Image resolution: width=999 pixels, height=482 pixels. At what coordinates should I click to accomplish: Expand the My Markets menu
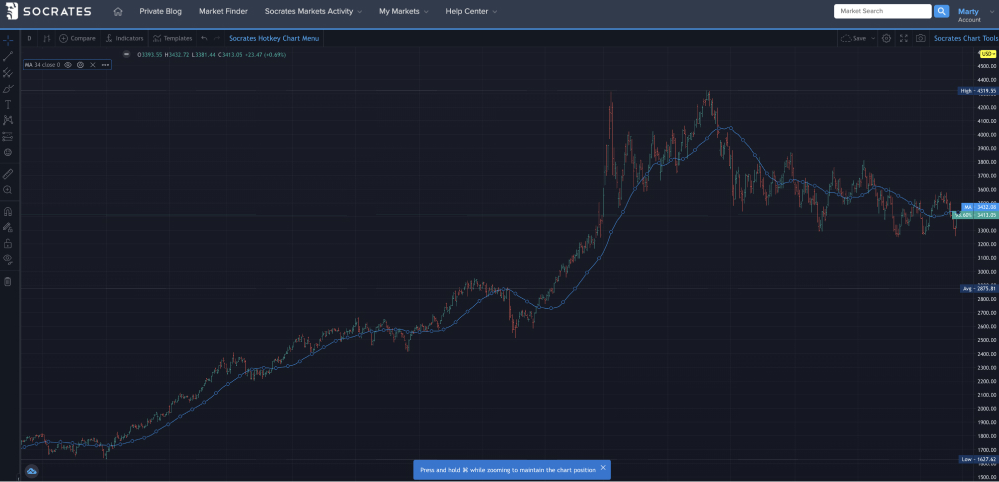pyautogui.click(x=403, y=11)
